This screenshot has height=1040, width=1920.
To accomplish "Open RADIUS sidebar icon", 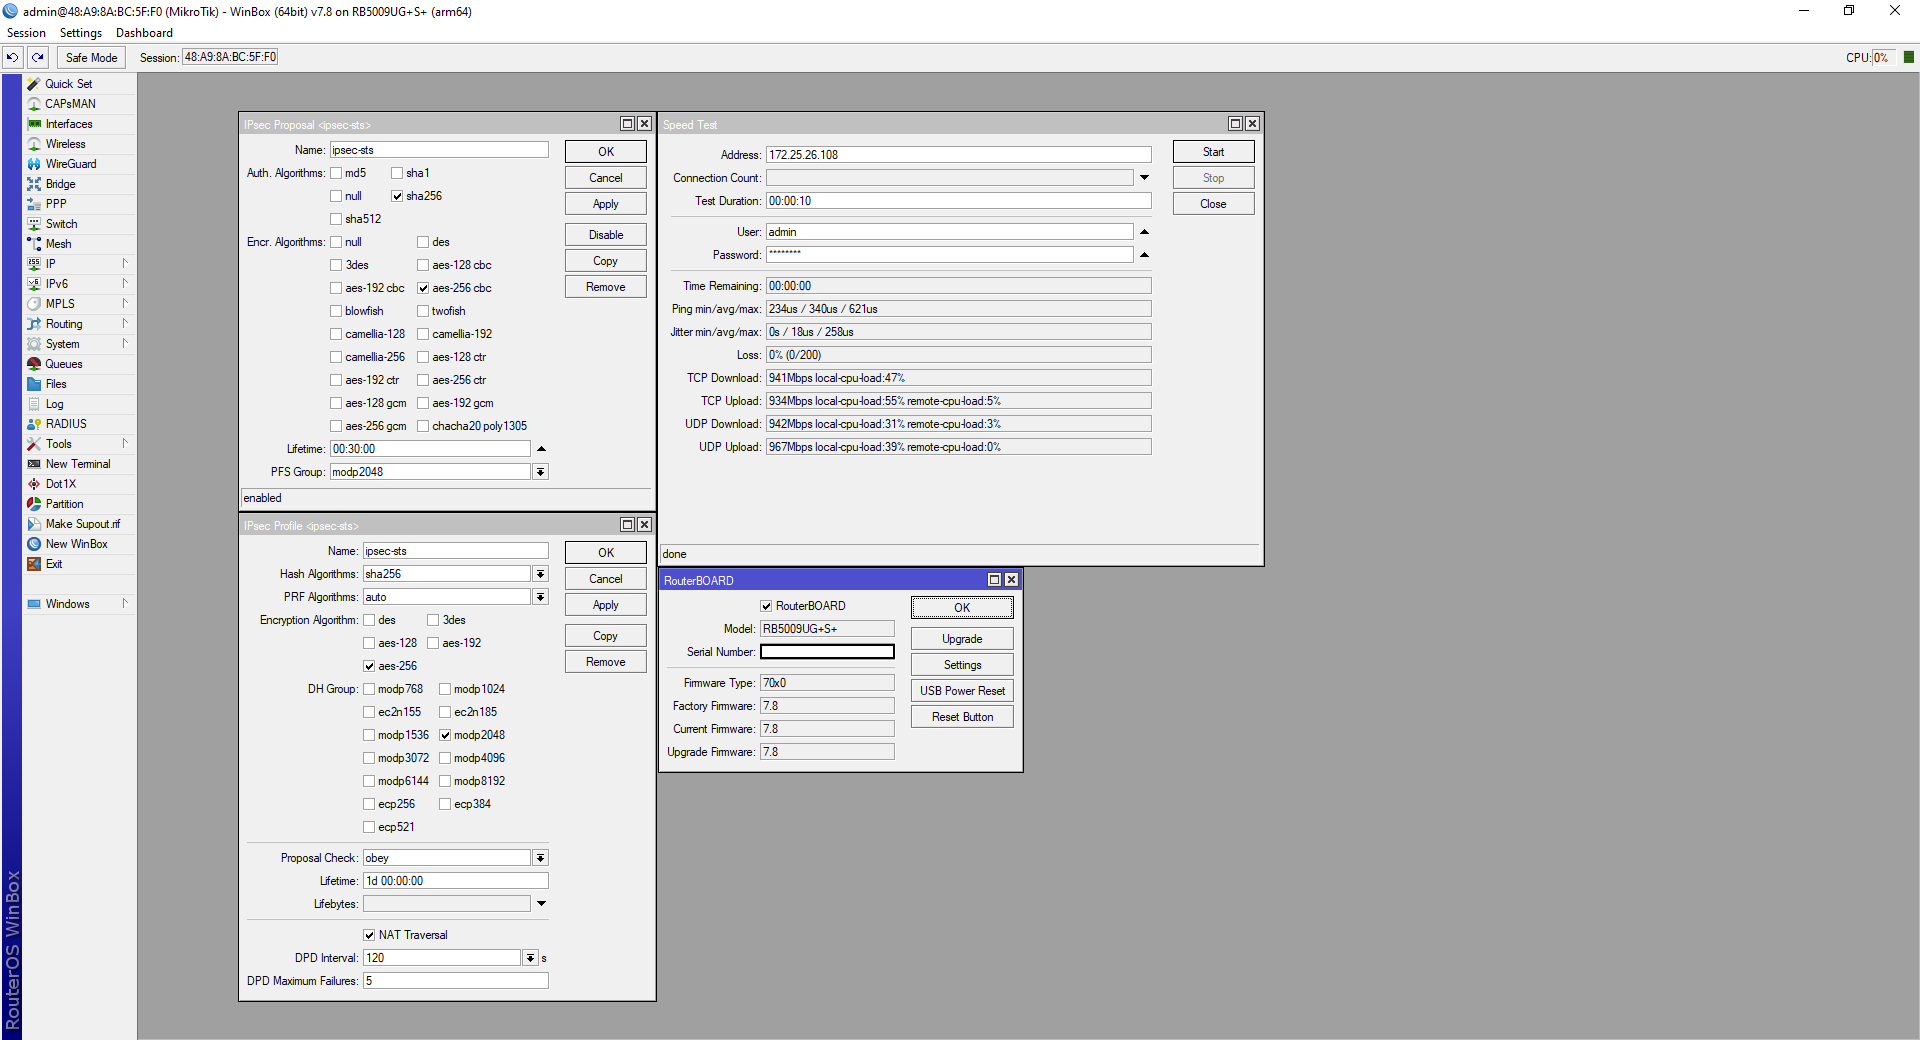I will 34,424.
